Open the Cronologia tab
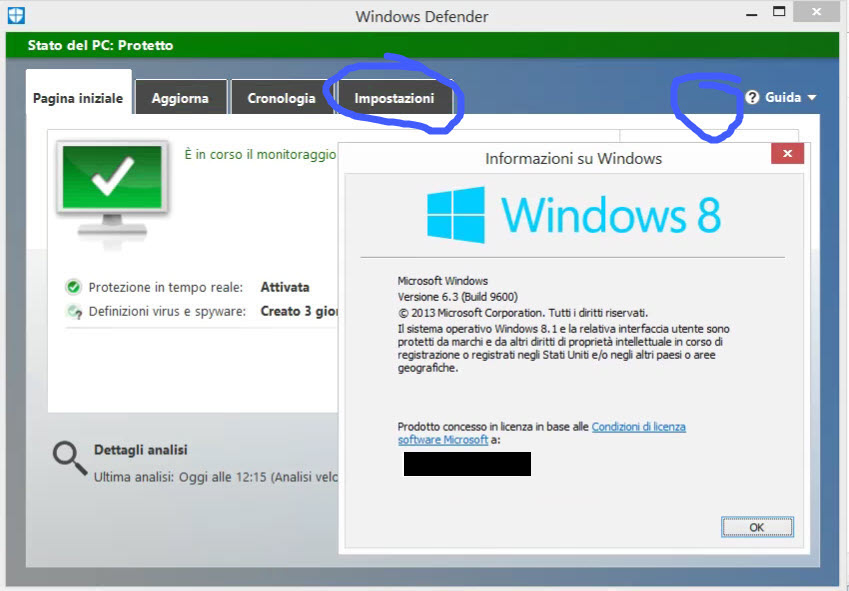 tap(282, 97)
